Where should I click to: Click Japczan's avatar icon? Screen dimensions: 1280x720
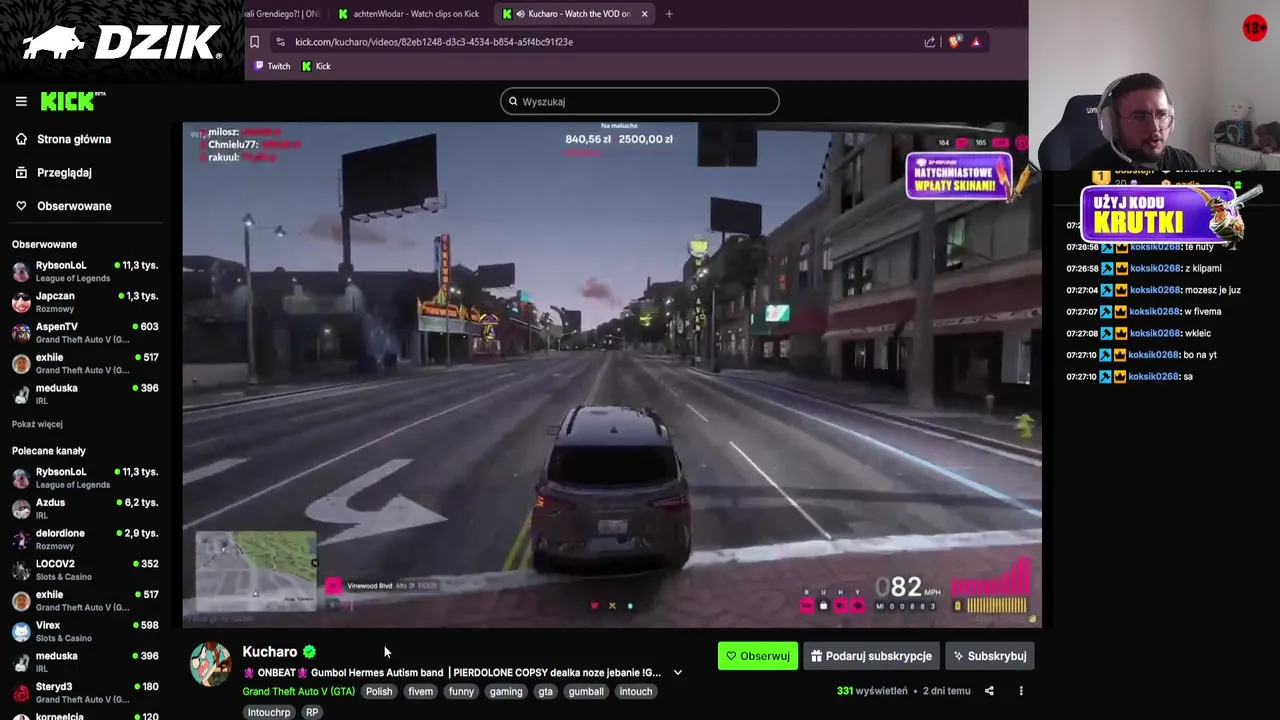[21, 303]
